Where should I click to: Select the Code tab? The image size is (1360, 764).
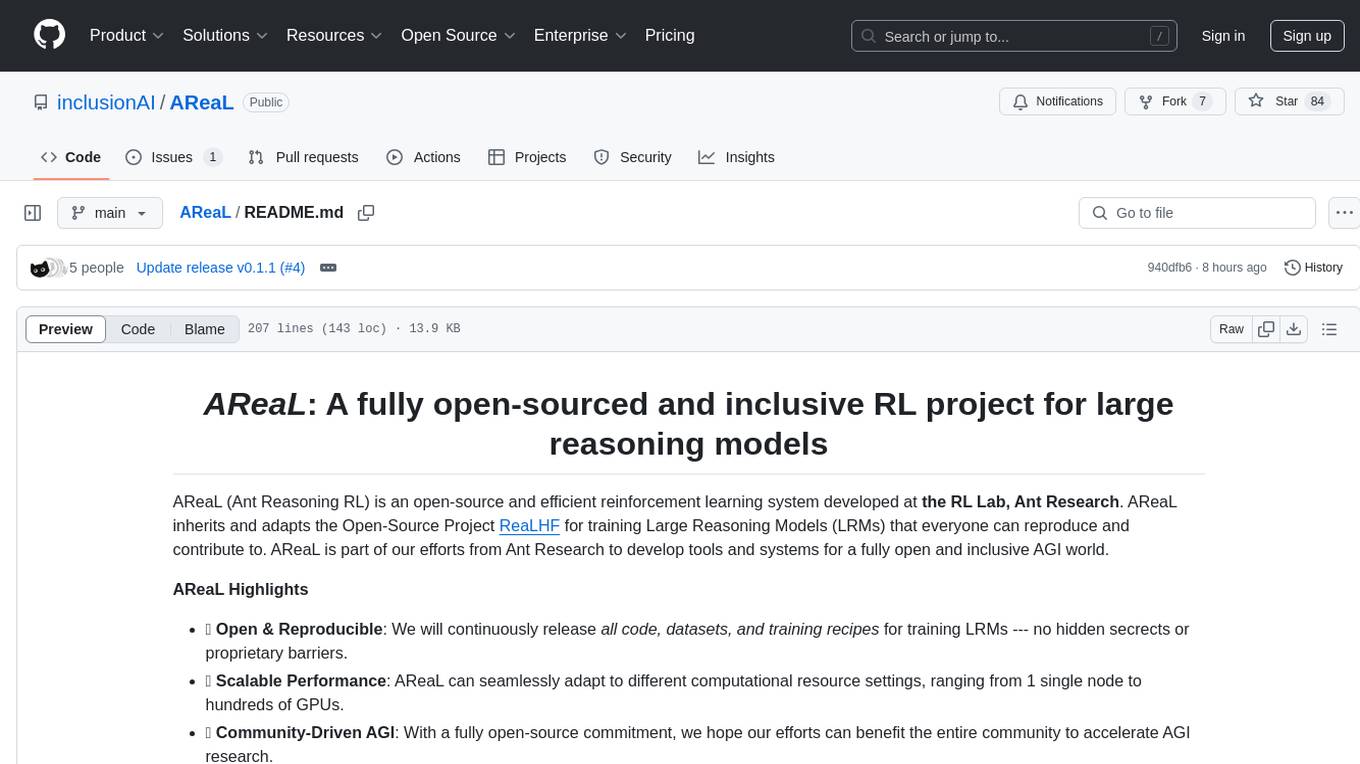tap(71, 157)
